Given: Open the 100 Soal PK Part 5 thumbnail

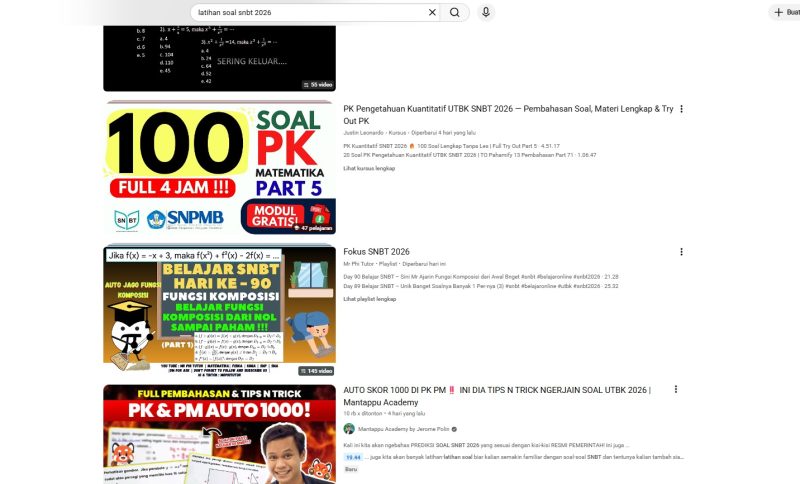Looking at the screenshot, I should point(219,169).
